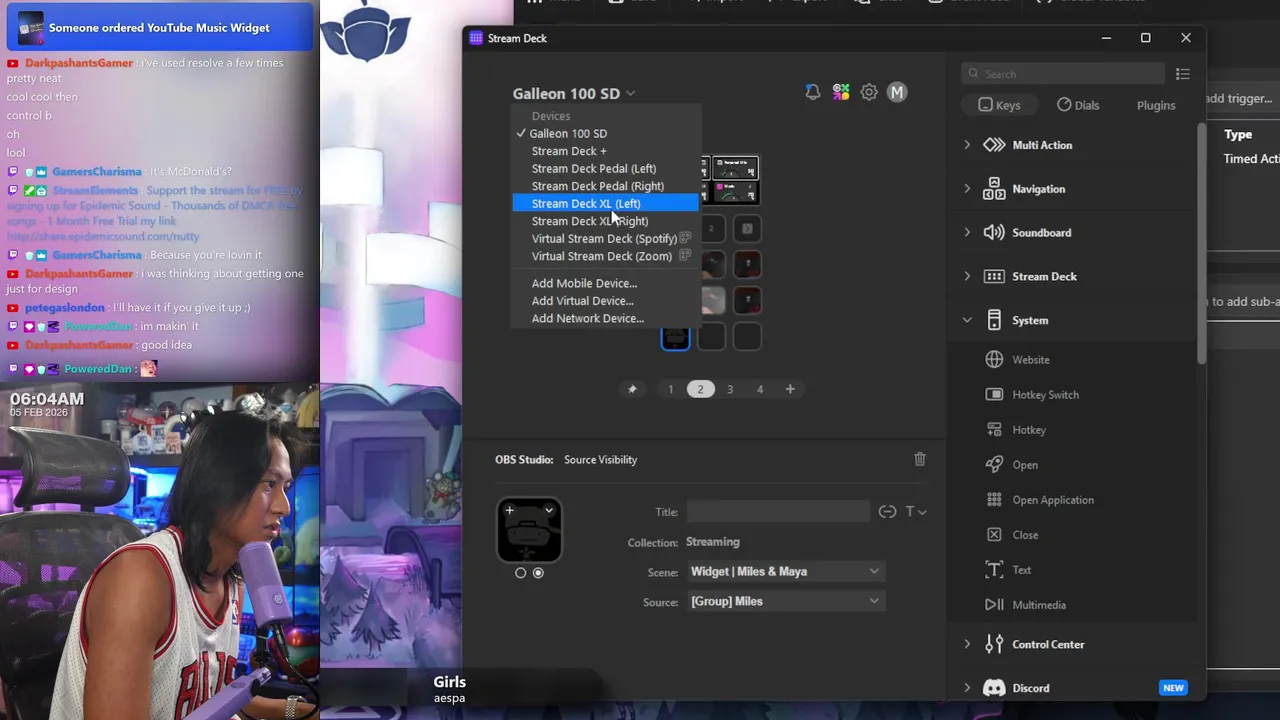Image resolution: width=1280 pixels, height=720 pixels.
Task: Click the actions panel scrollbar
Action: pos(1201,243)
